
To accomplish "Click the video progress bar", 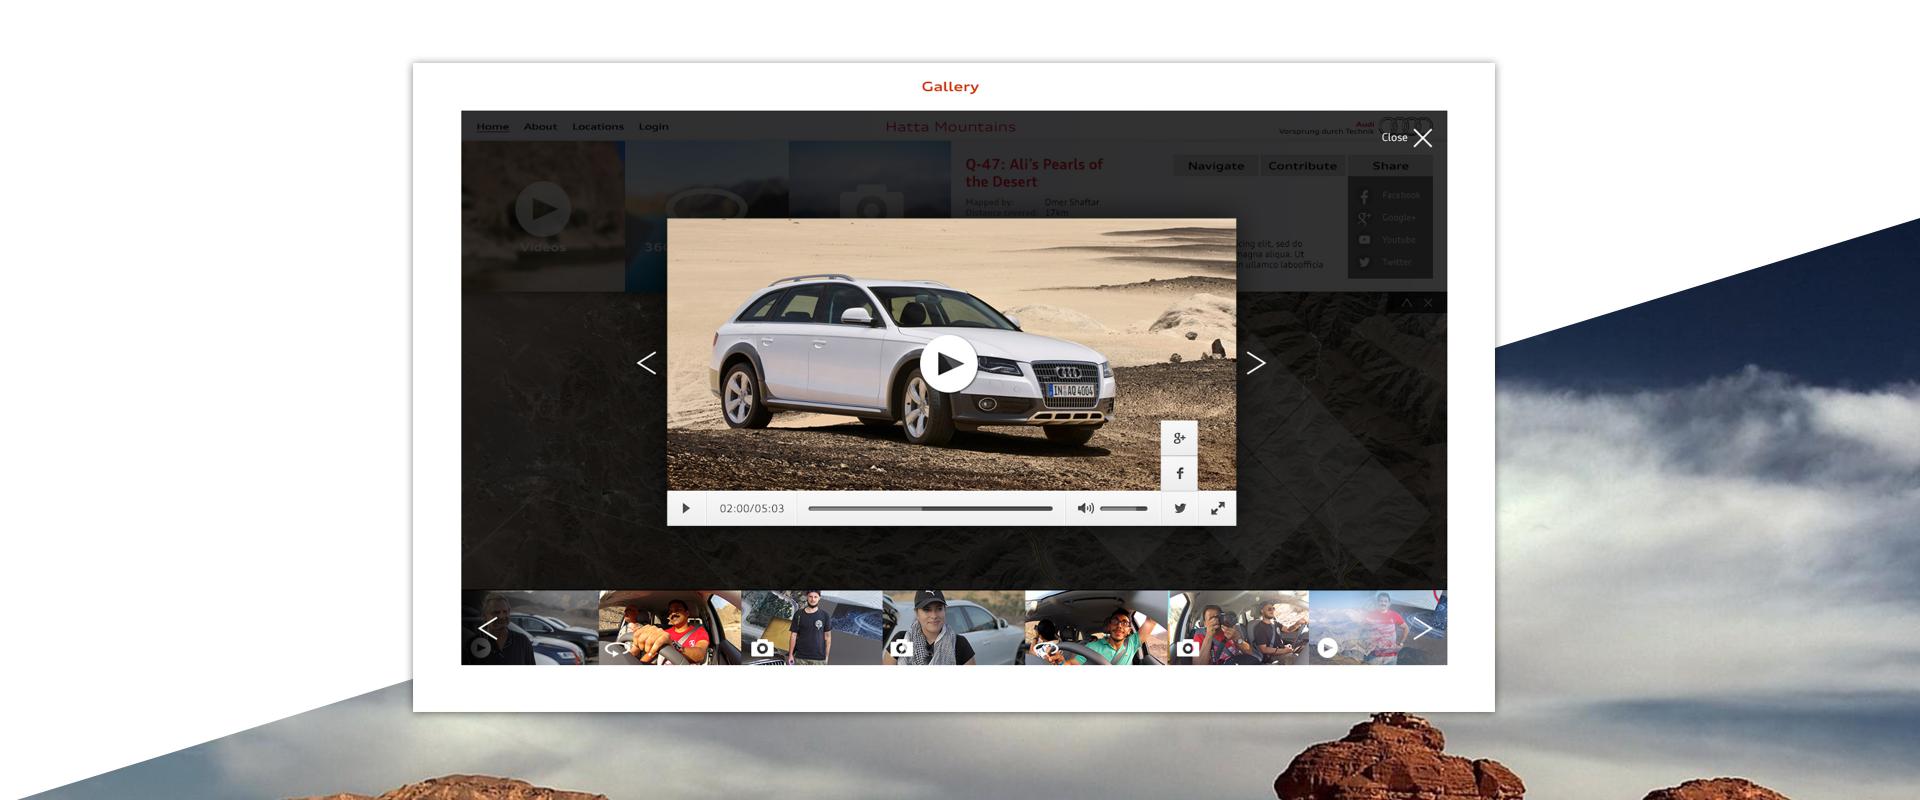I will tap(930, 509).
